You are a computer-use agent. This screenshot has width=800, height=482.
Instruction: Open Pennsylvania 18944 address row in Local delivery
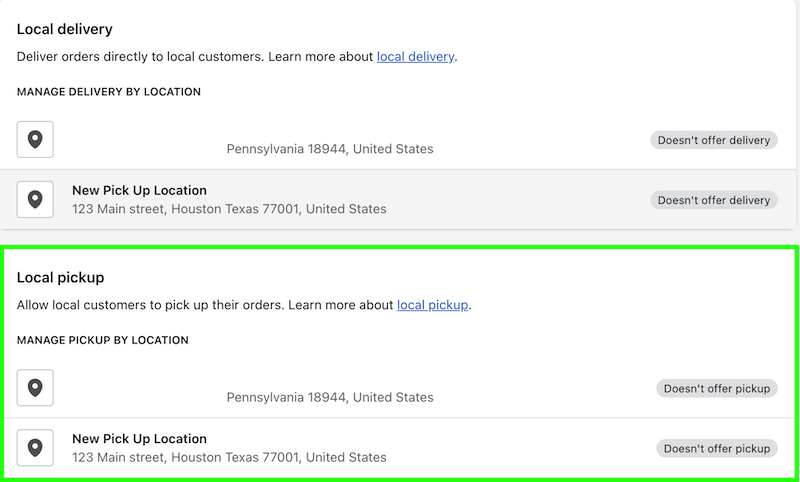[x=330, y=149]
